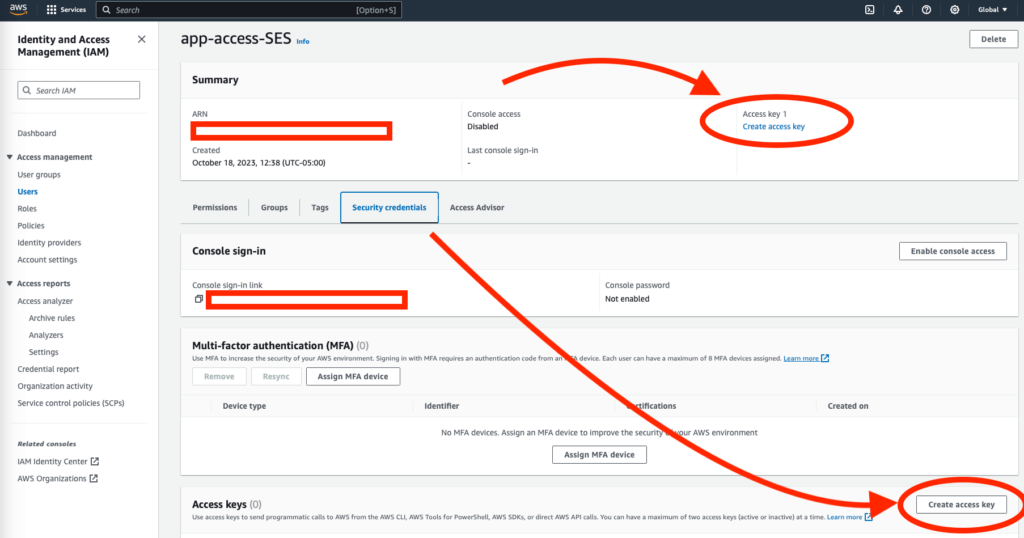Open Identity providers in the sidebar
Screen dimensions: 1024x538
click(49, 243)
